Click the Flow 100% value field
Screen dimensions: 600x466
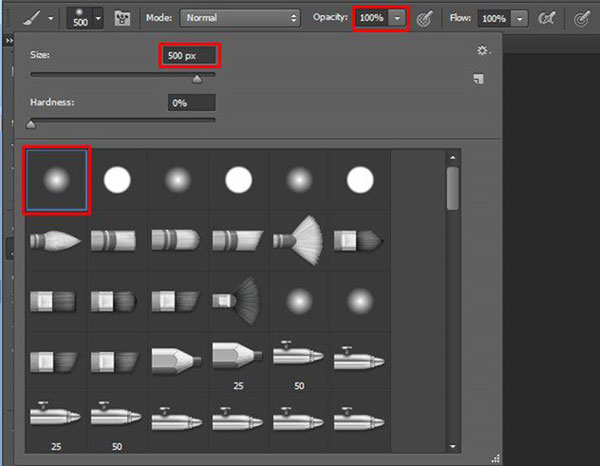click(494, 18)
